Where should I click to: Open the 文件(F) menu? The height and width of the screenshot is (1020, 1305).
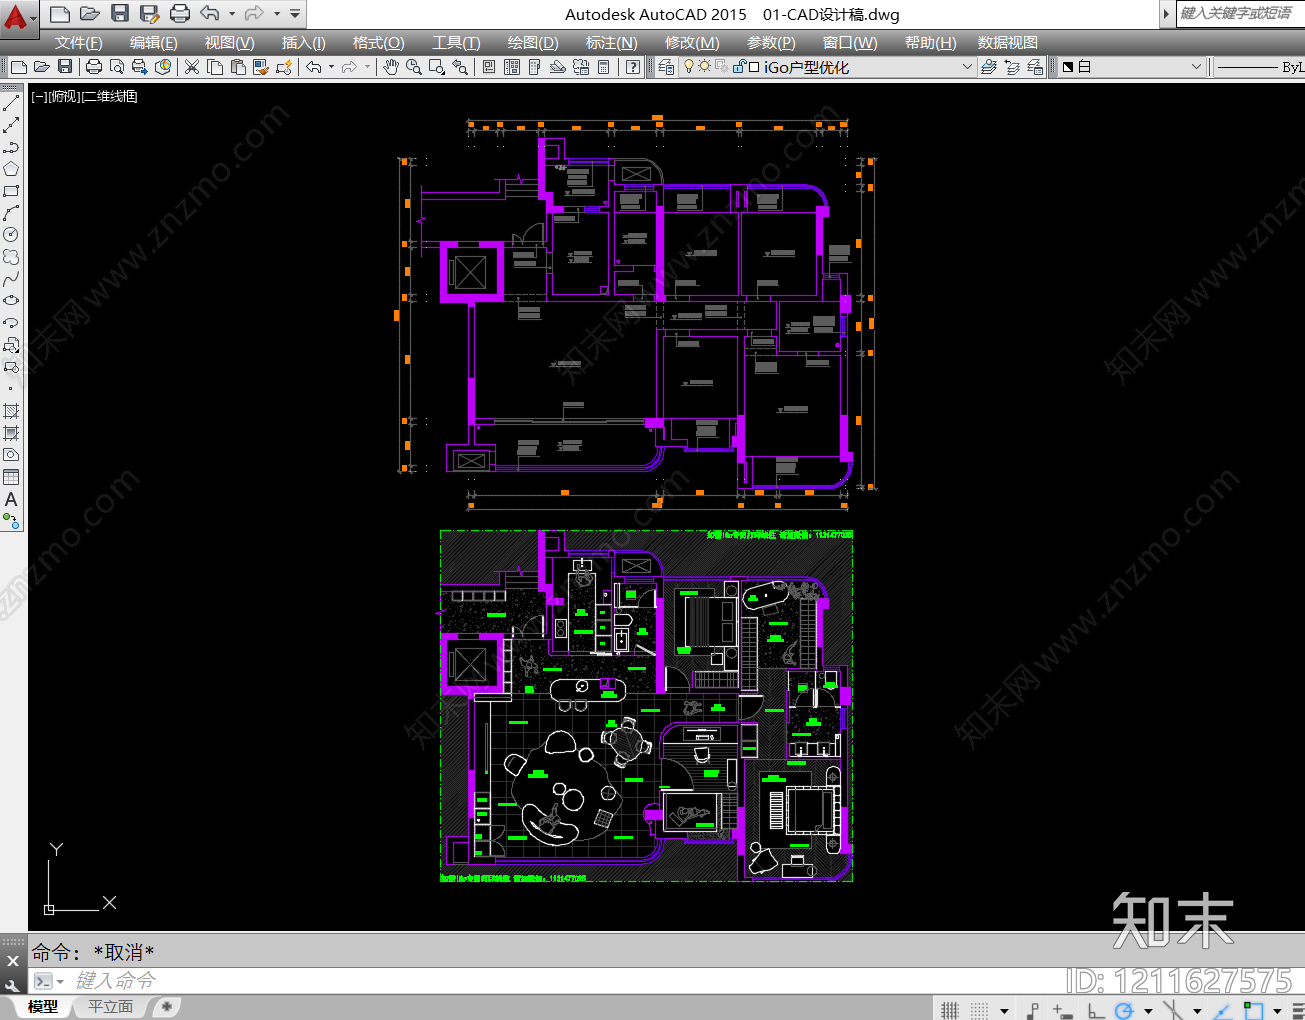78,42
